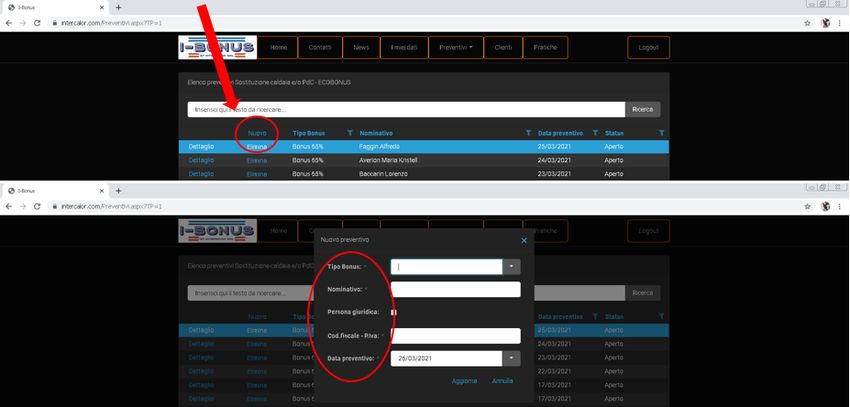850x407 pixels.
Task: Click the Nominativo text field in the dialog
Action: pos(455,290)
